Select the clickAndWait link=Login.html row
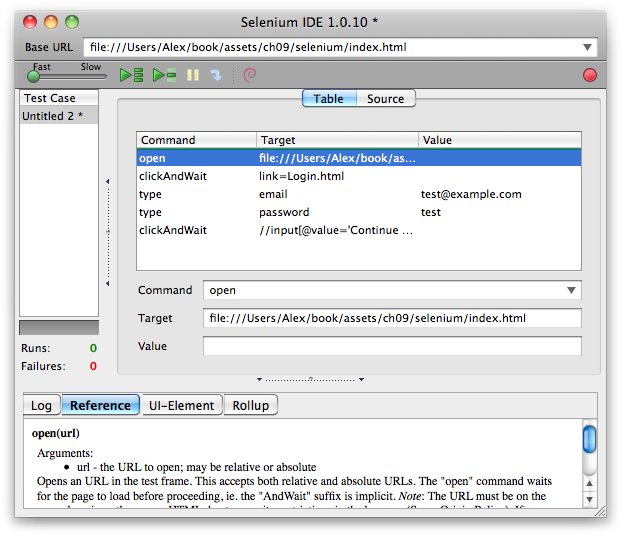 [x=359, y=176]
